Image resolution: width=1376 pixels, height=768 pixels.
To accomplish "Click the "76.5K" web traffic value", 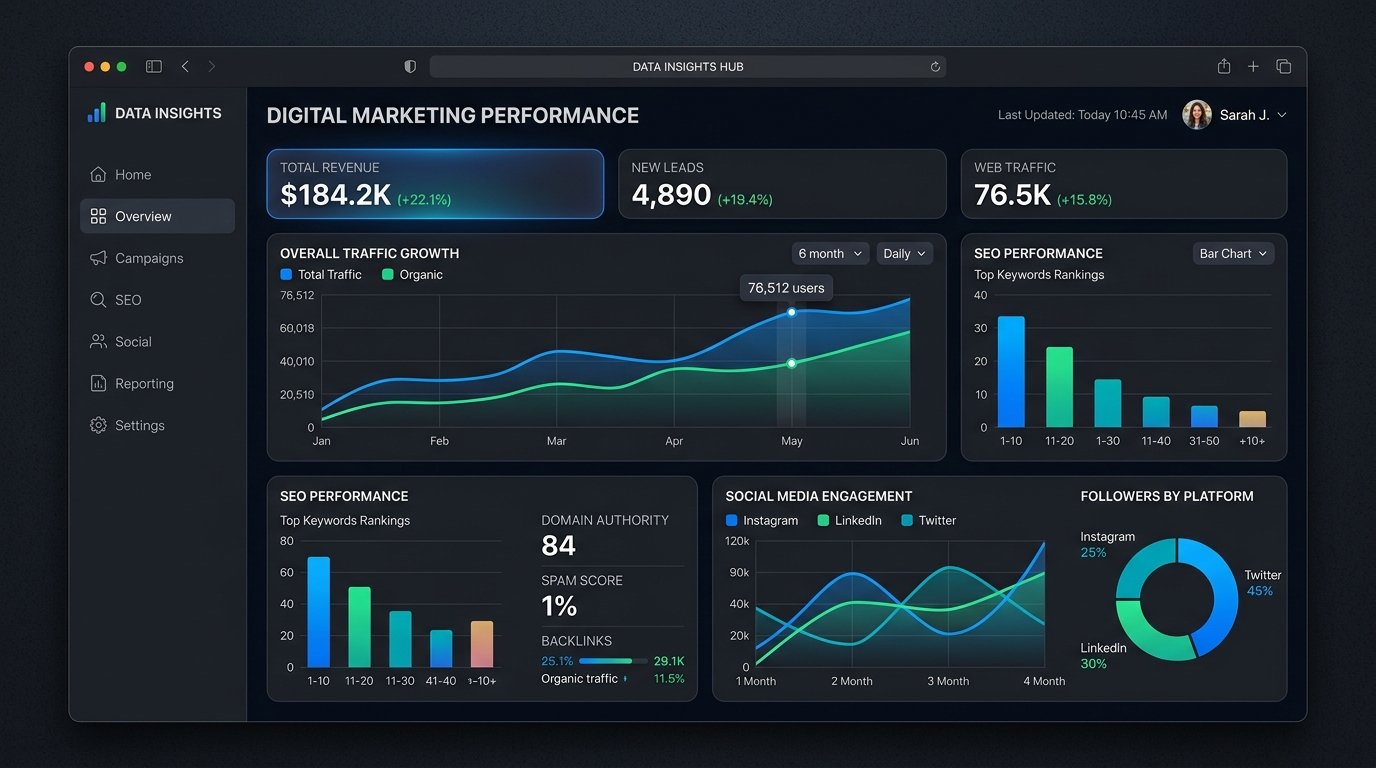I will point(1012,195).
